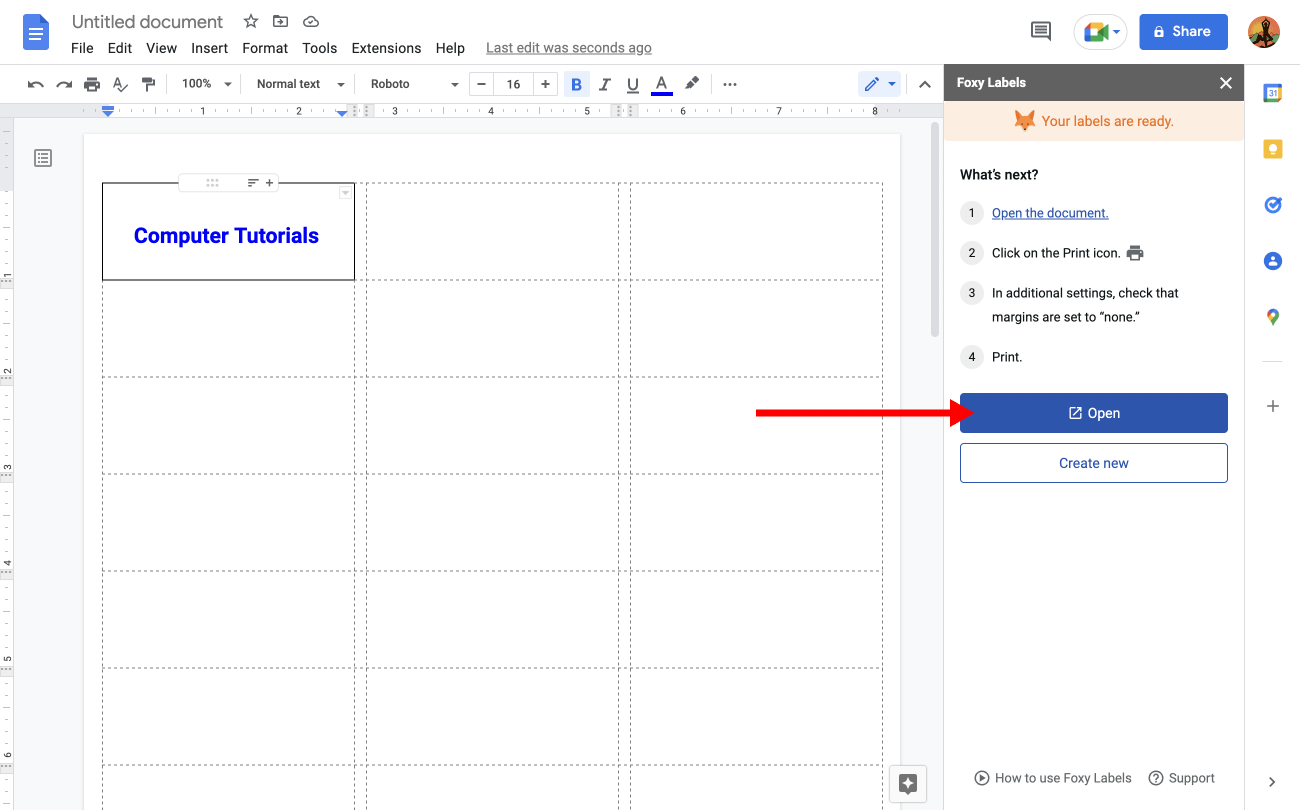Image resolution: width=1300 pixels, height=810 pixels.
Task: Open Google Tasks from side panel
Action: click(x=1272, y=204)
